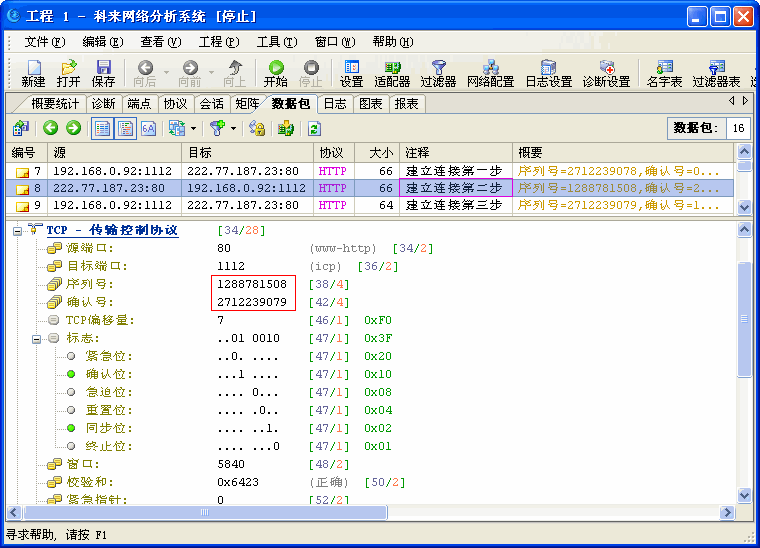Click the 向后 (Back) toolbar icon
760x548 pixels.
145,73
